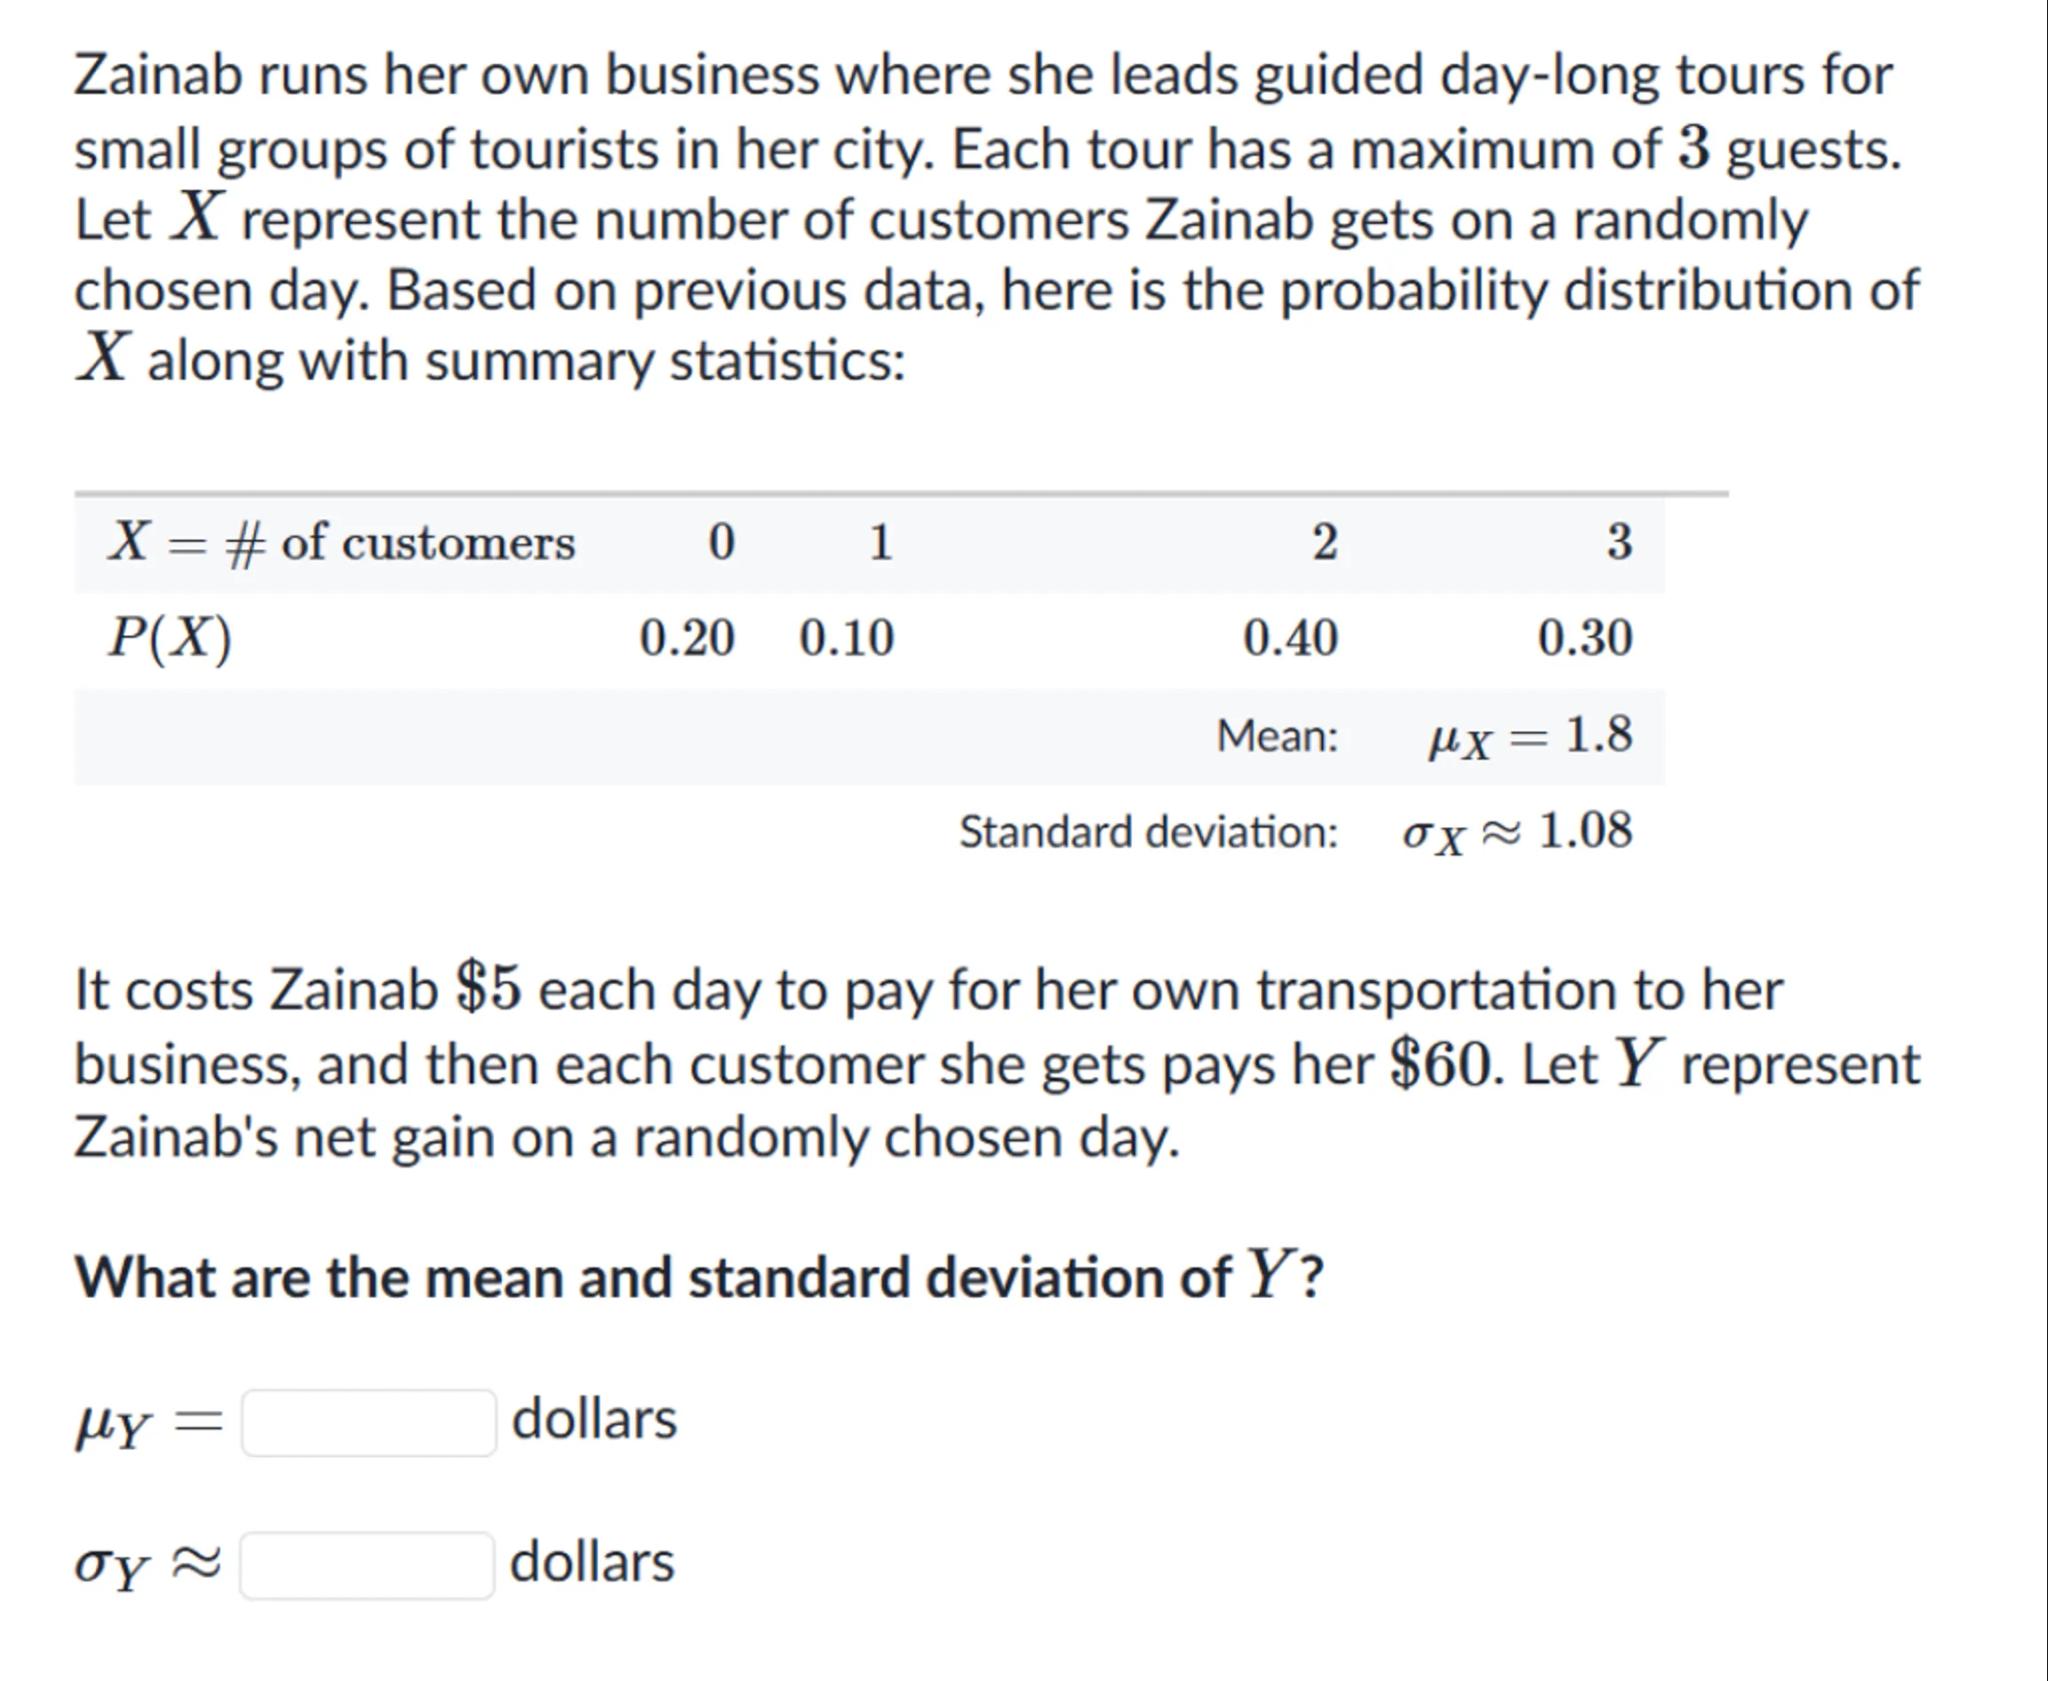Select the 0.40 probability cell

click(x=1290, y=638)
